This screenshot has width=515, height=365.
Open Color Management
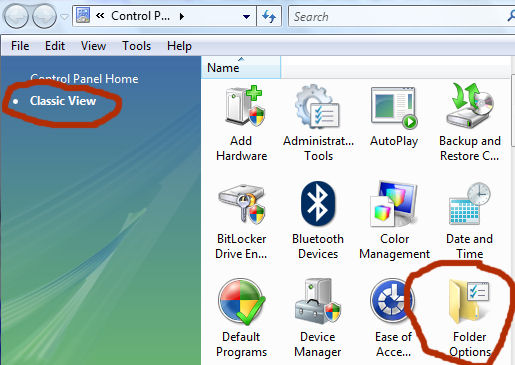click(x=394, y=221)
